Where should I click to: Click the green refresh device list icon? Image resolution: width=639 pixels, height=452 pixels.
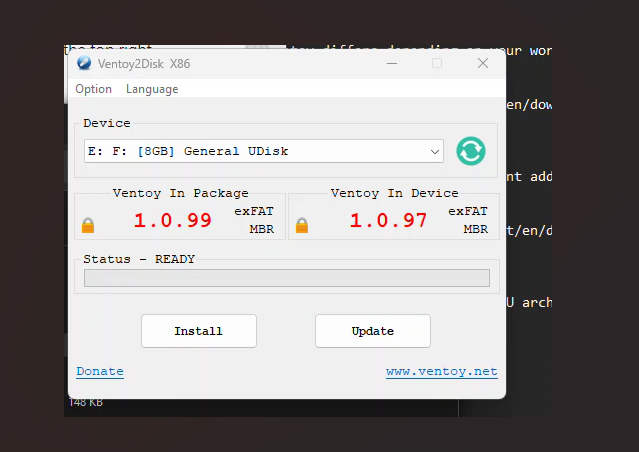tap(471, 151)
